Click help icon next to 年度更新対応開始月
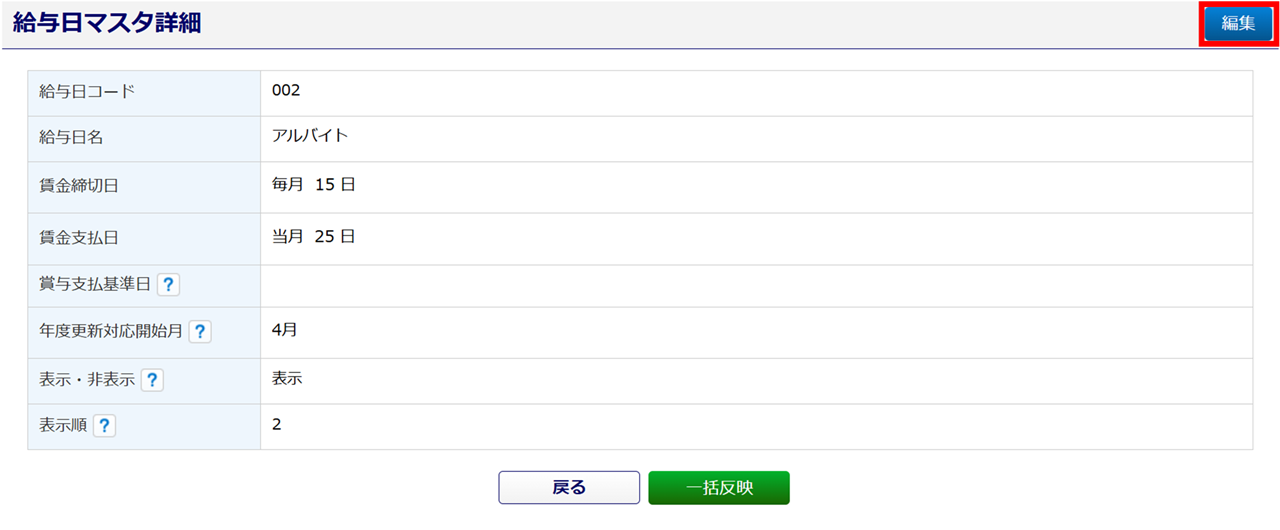 [200, 332]
